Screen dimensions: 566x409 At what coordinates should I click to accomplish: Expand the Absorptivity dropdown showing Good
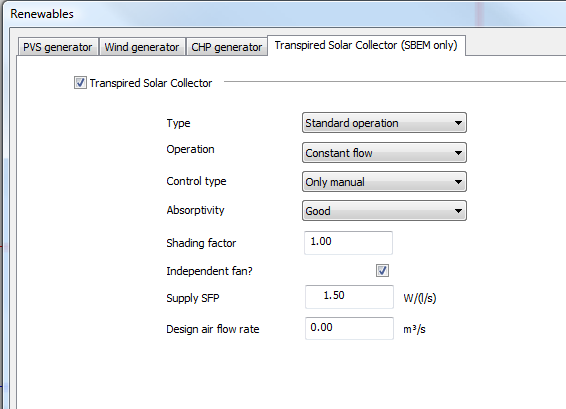point(384,211)
